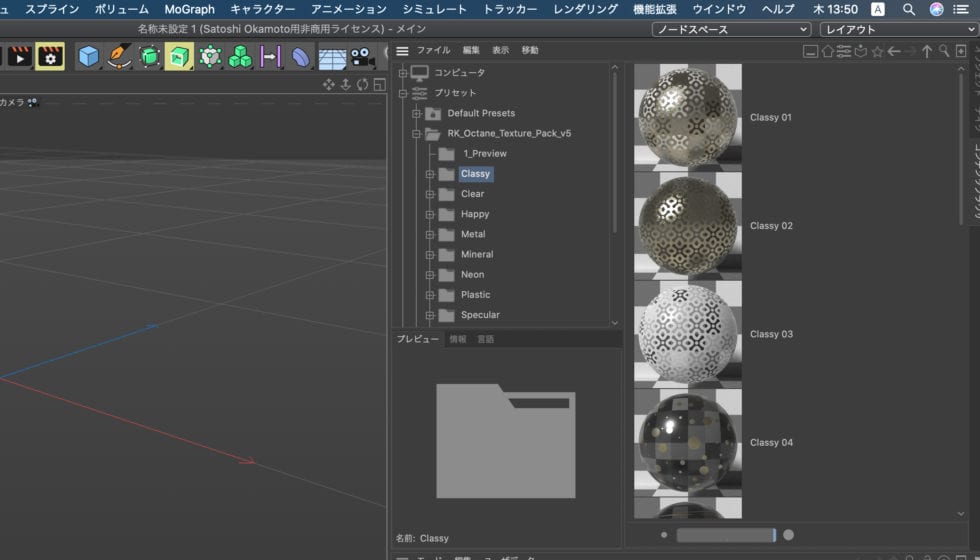Click the browser window panel icon
This screenshot has height=560, width=980.
(811, 51)
